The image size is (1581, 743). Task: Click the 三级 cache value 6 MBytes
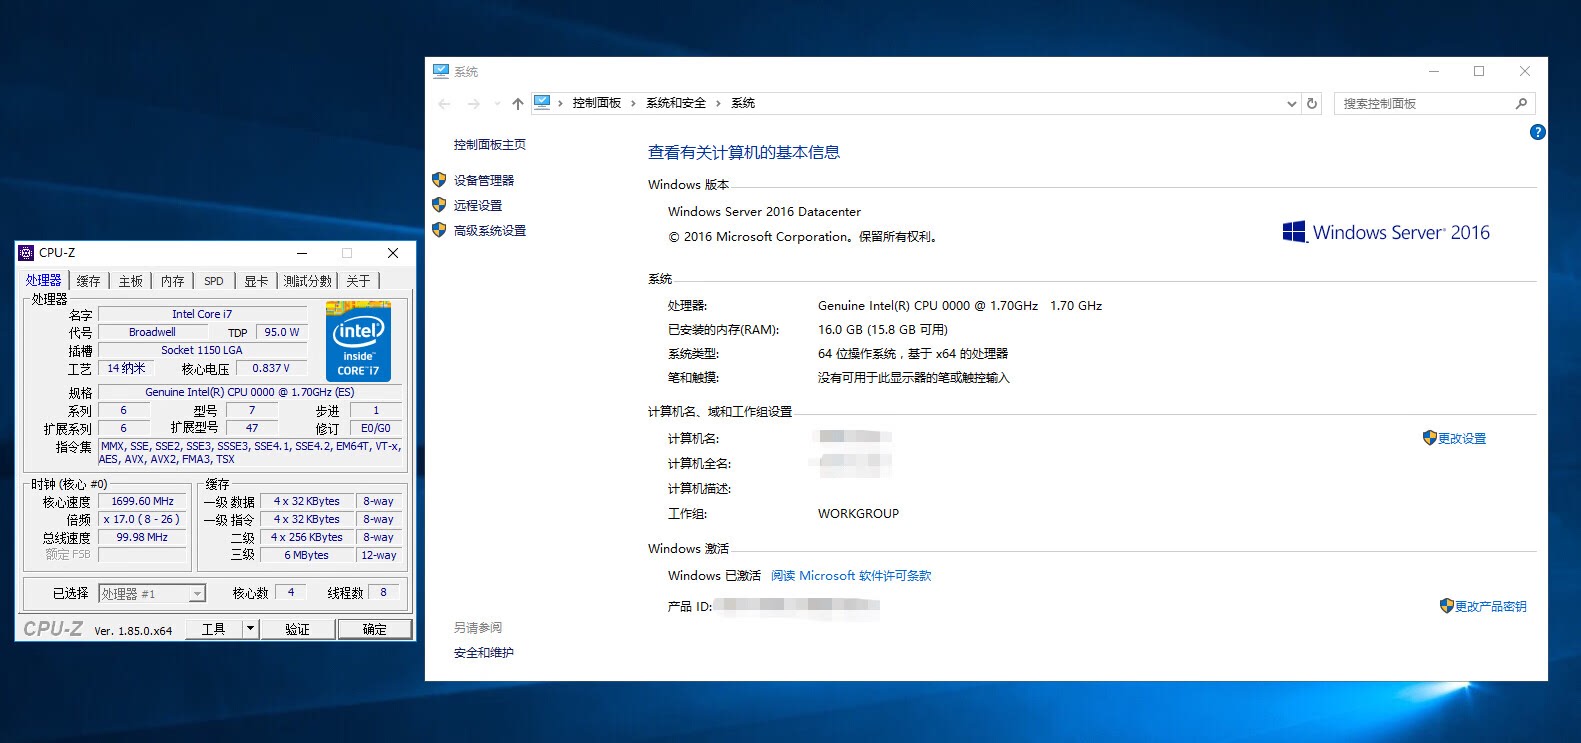(306, 555)
